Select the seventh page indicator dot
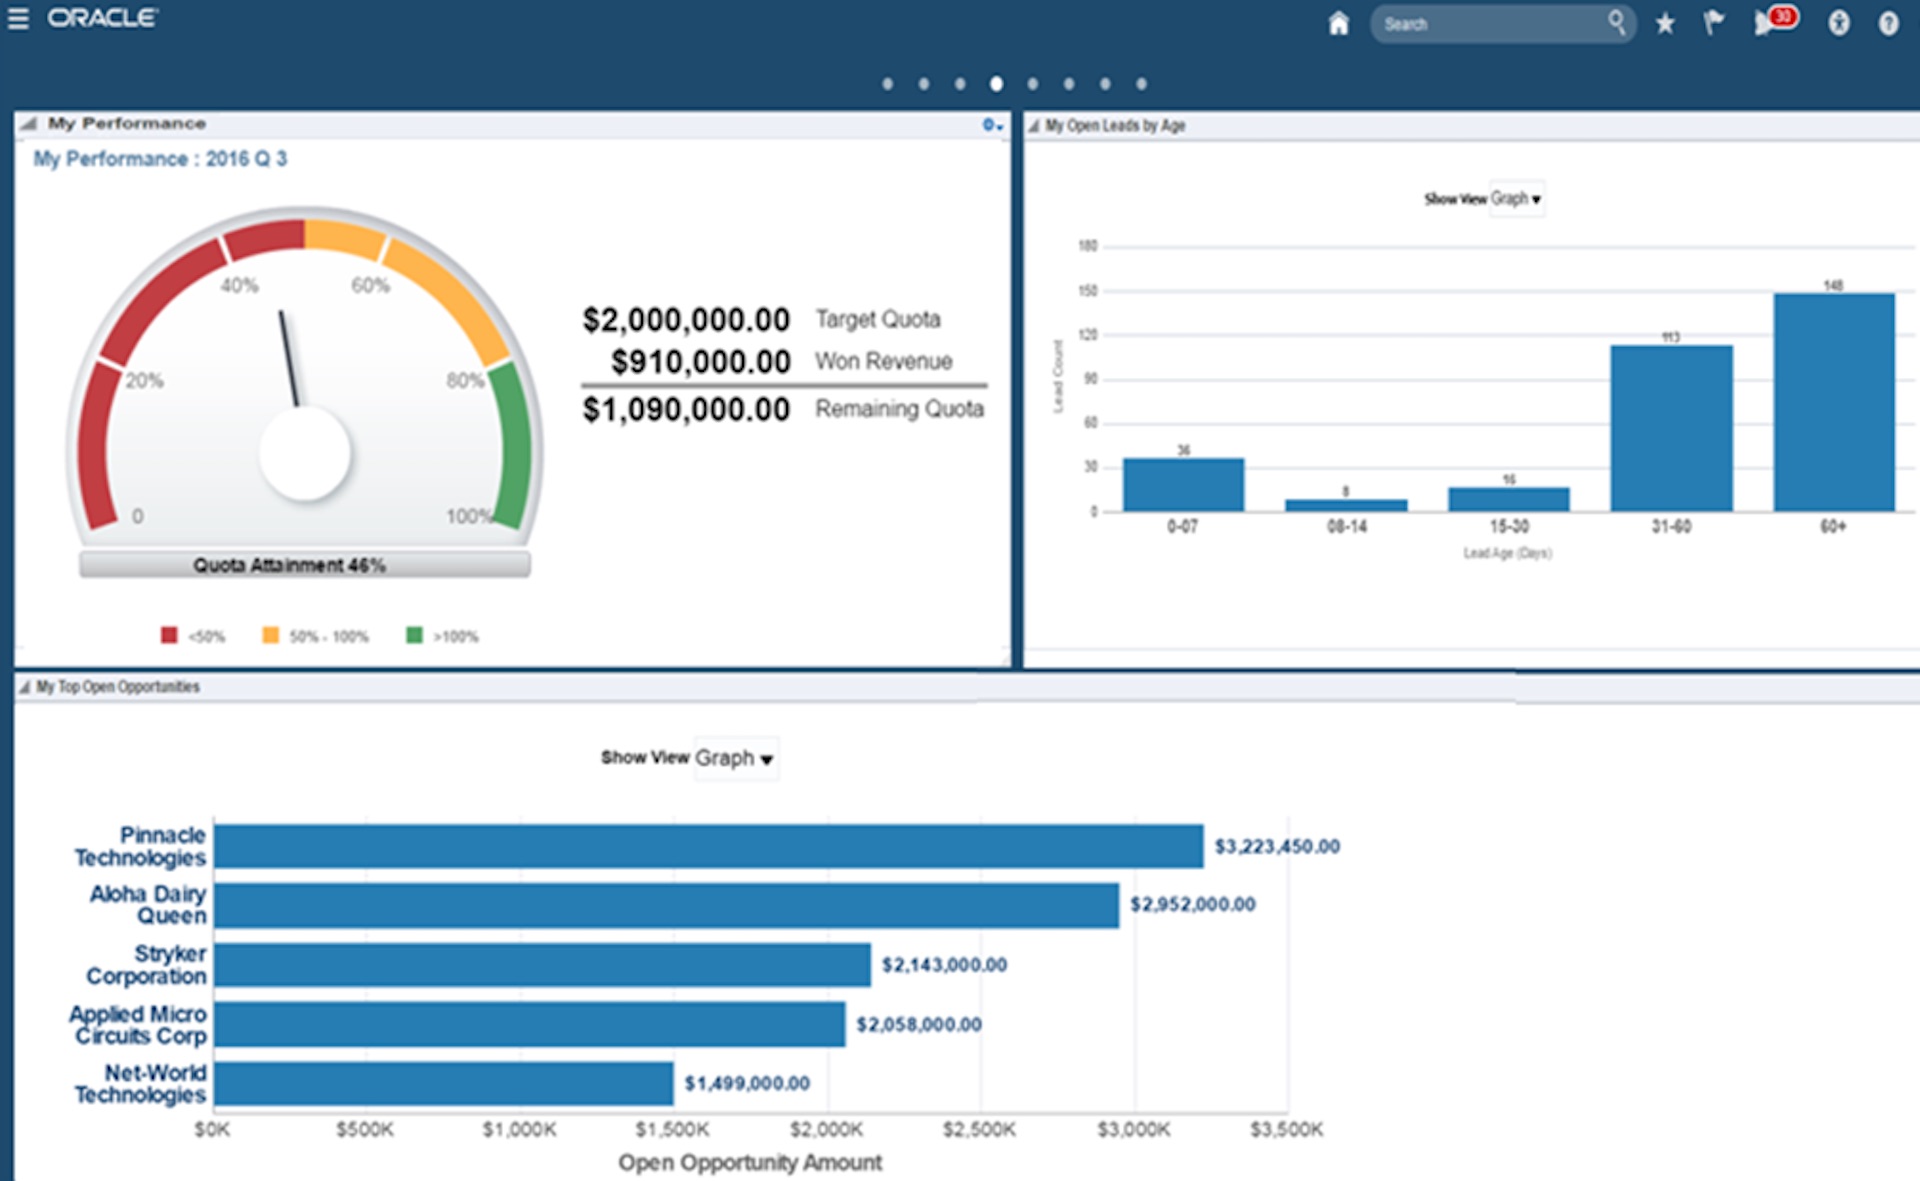1920x1181 pixels. click(1105, 84)
